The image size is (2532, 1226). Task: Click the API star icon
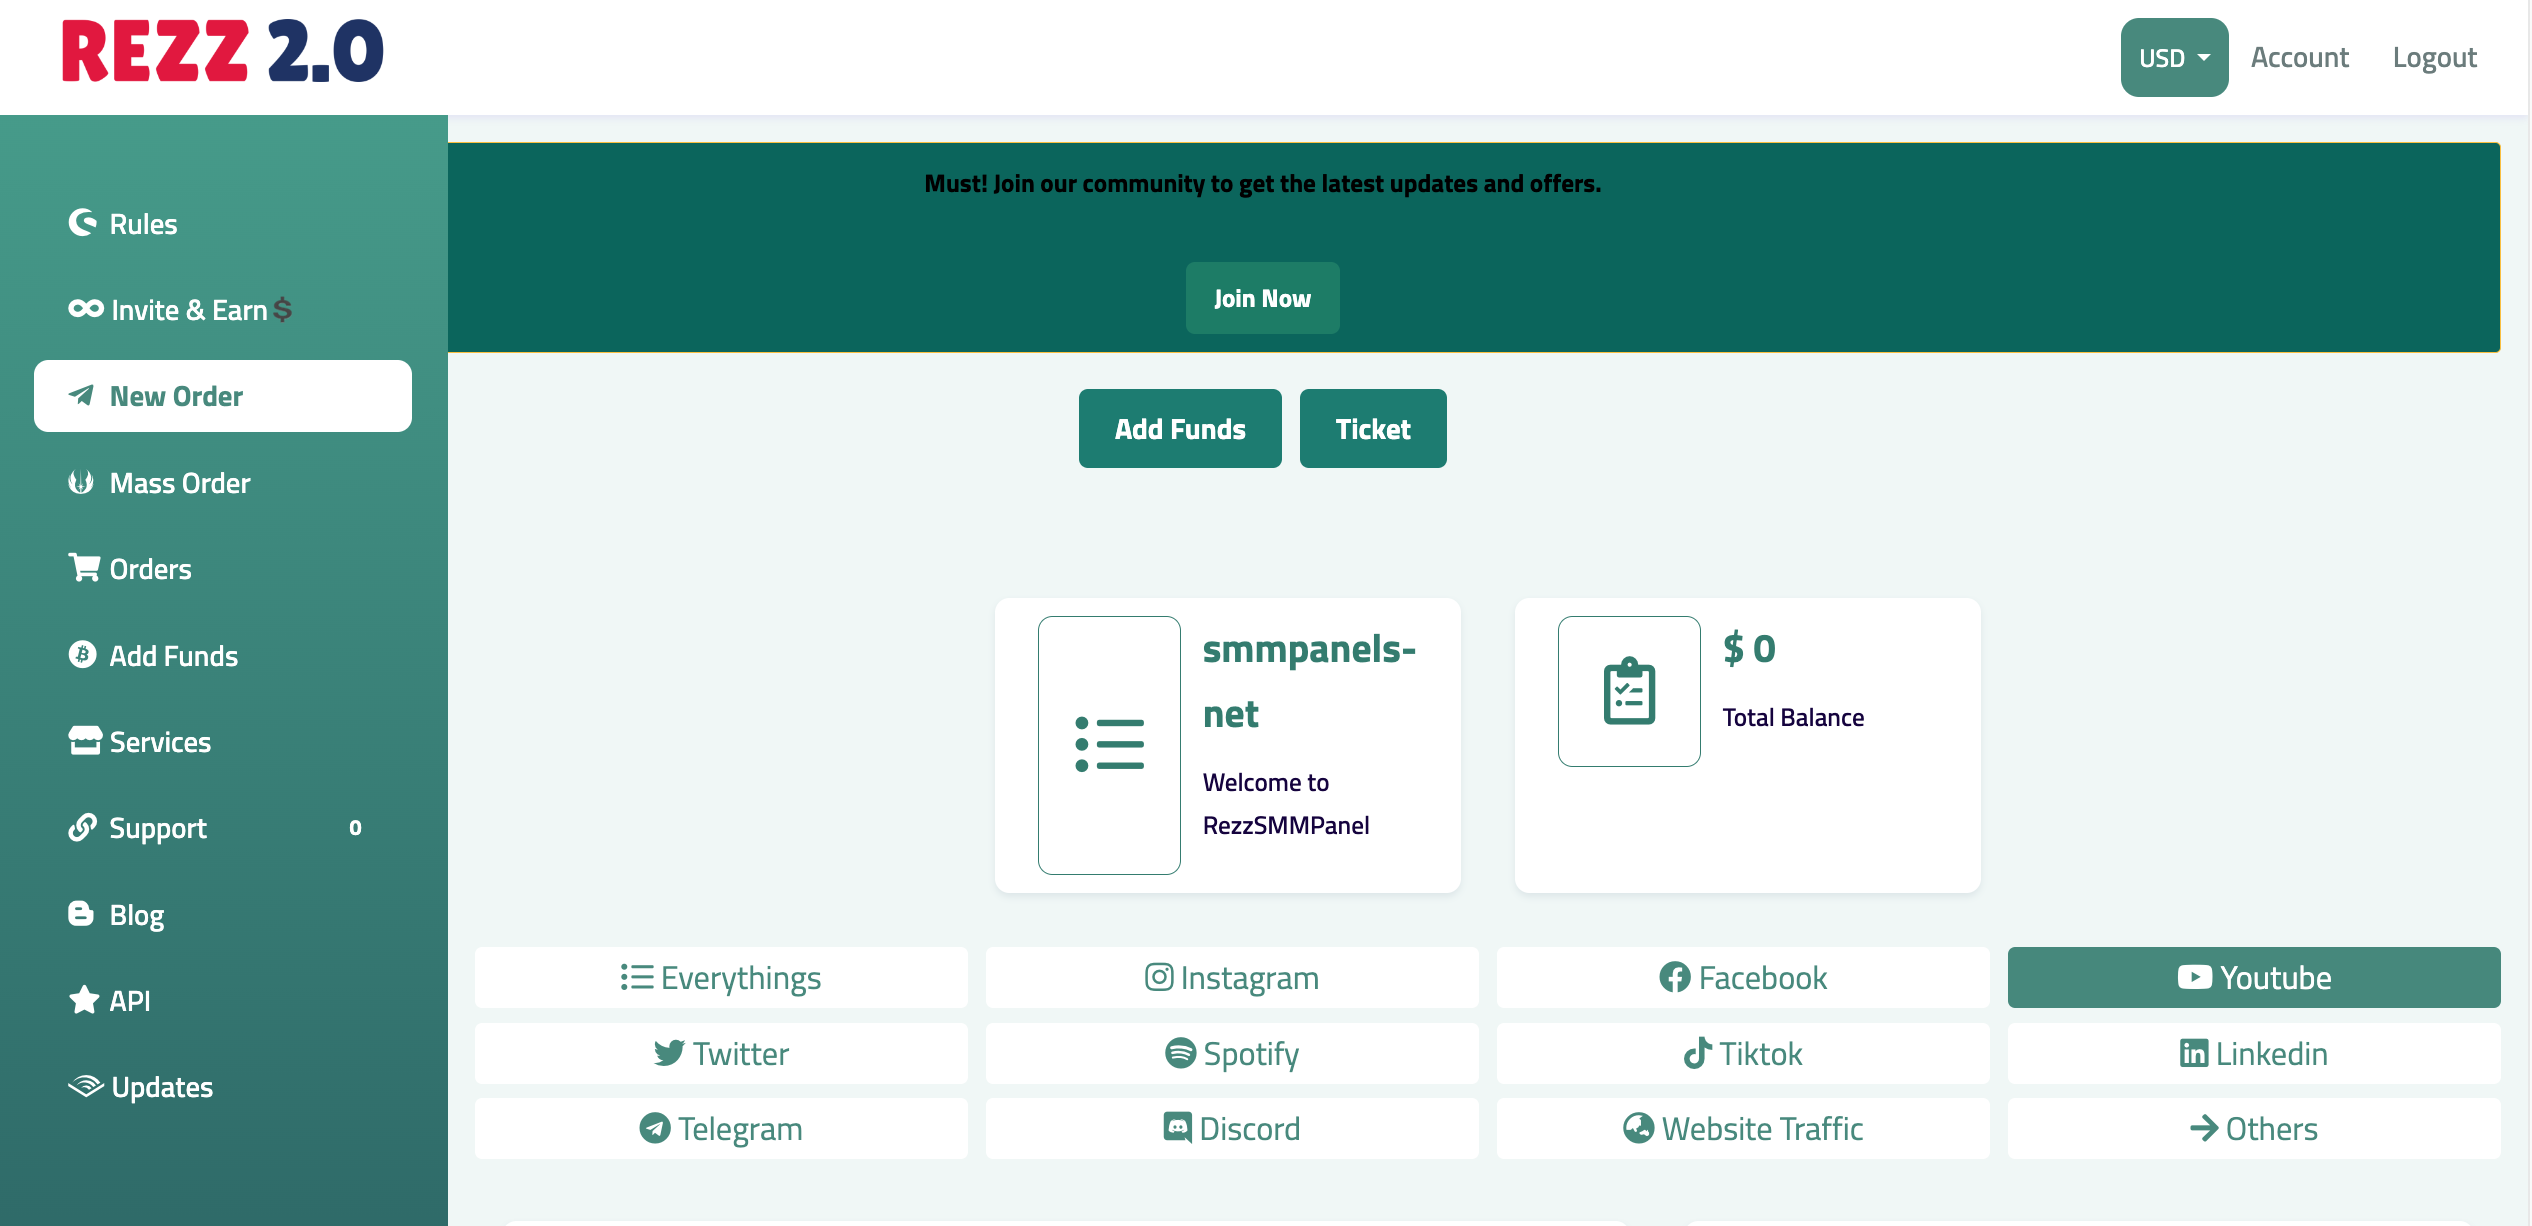pyautogui.click(x=84, y=1000)
